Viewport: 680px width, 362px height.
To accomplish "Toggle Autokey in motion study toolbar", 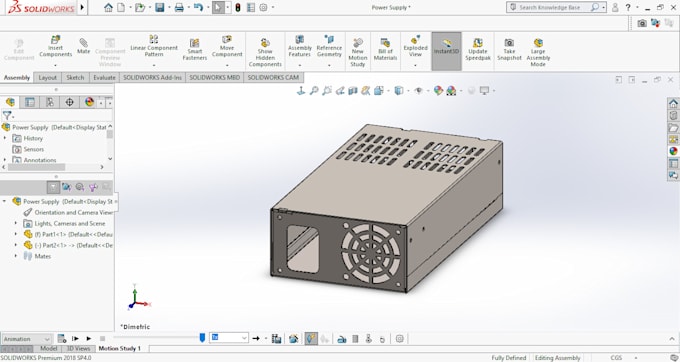I will tap(311, 339).
